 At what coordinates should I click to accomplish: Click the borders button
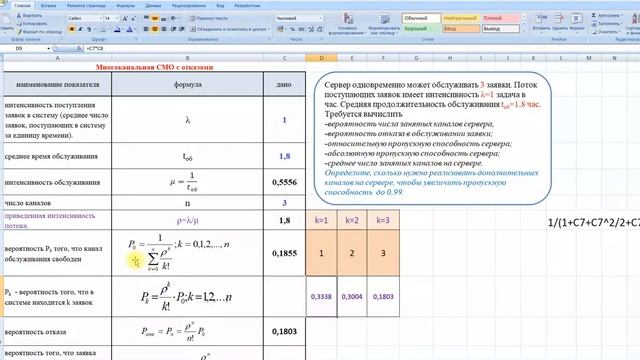103,29
